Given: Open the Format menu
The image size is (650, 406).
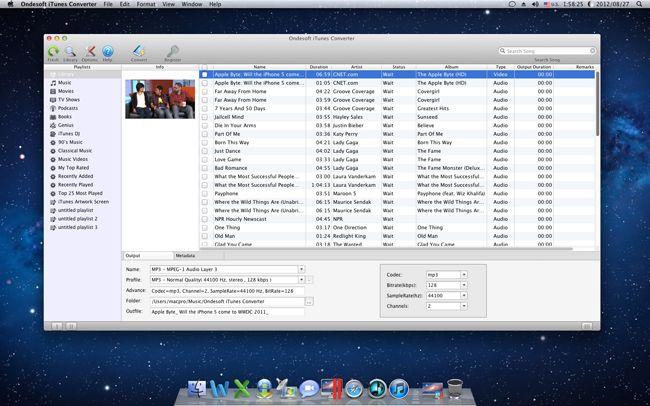Looking at the screenshot, I should 146,4.
